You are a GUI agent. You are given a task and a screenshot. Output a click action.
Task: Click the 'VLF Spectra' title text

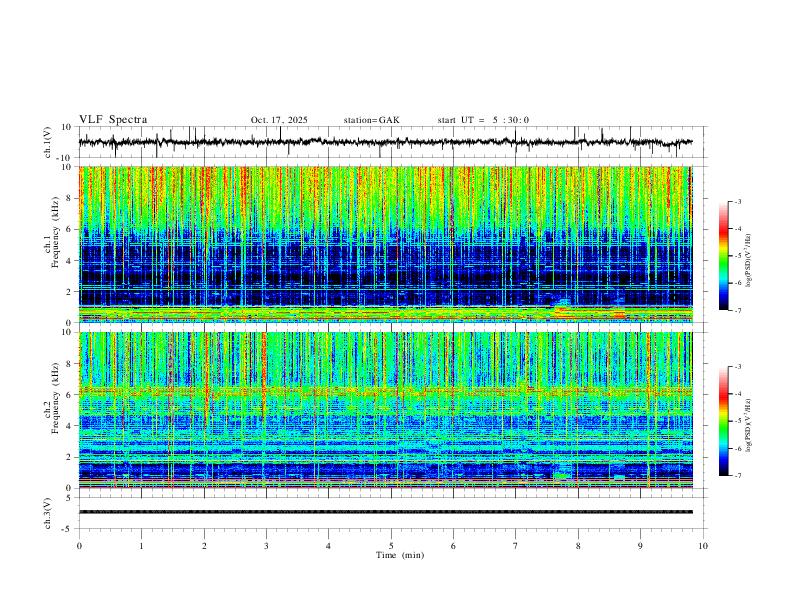113,120
